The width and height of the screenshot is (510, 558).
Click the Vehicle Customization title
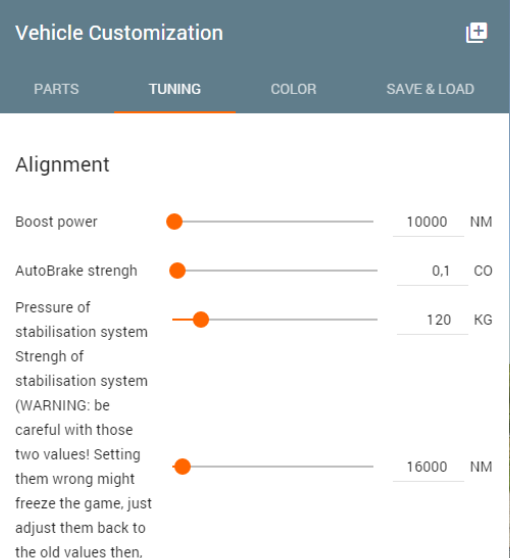click(x=119, y=33)
